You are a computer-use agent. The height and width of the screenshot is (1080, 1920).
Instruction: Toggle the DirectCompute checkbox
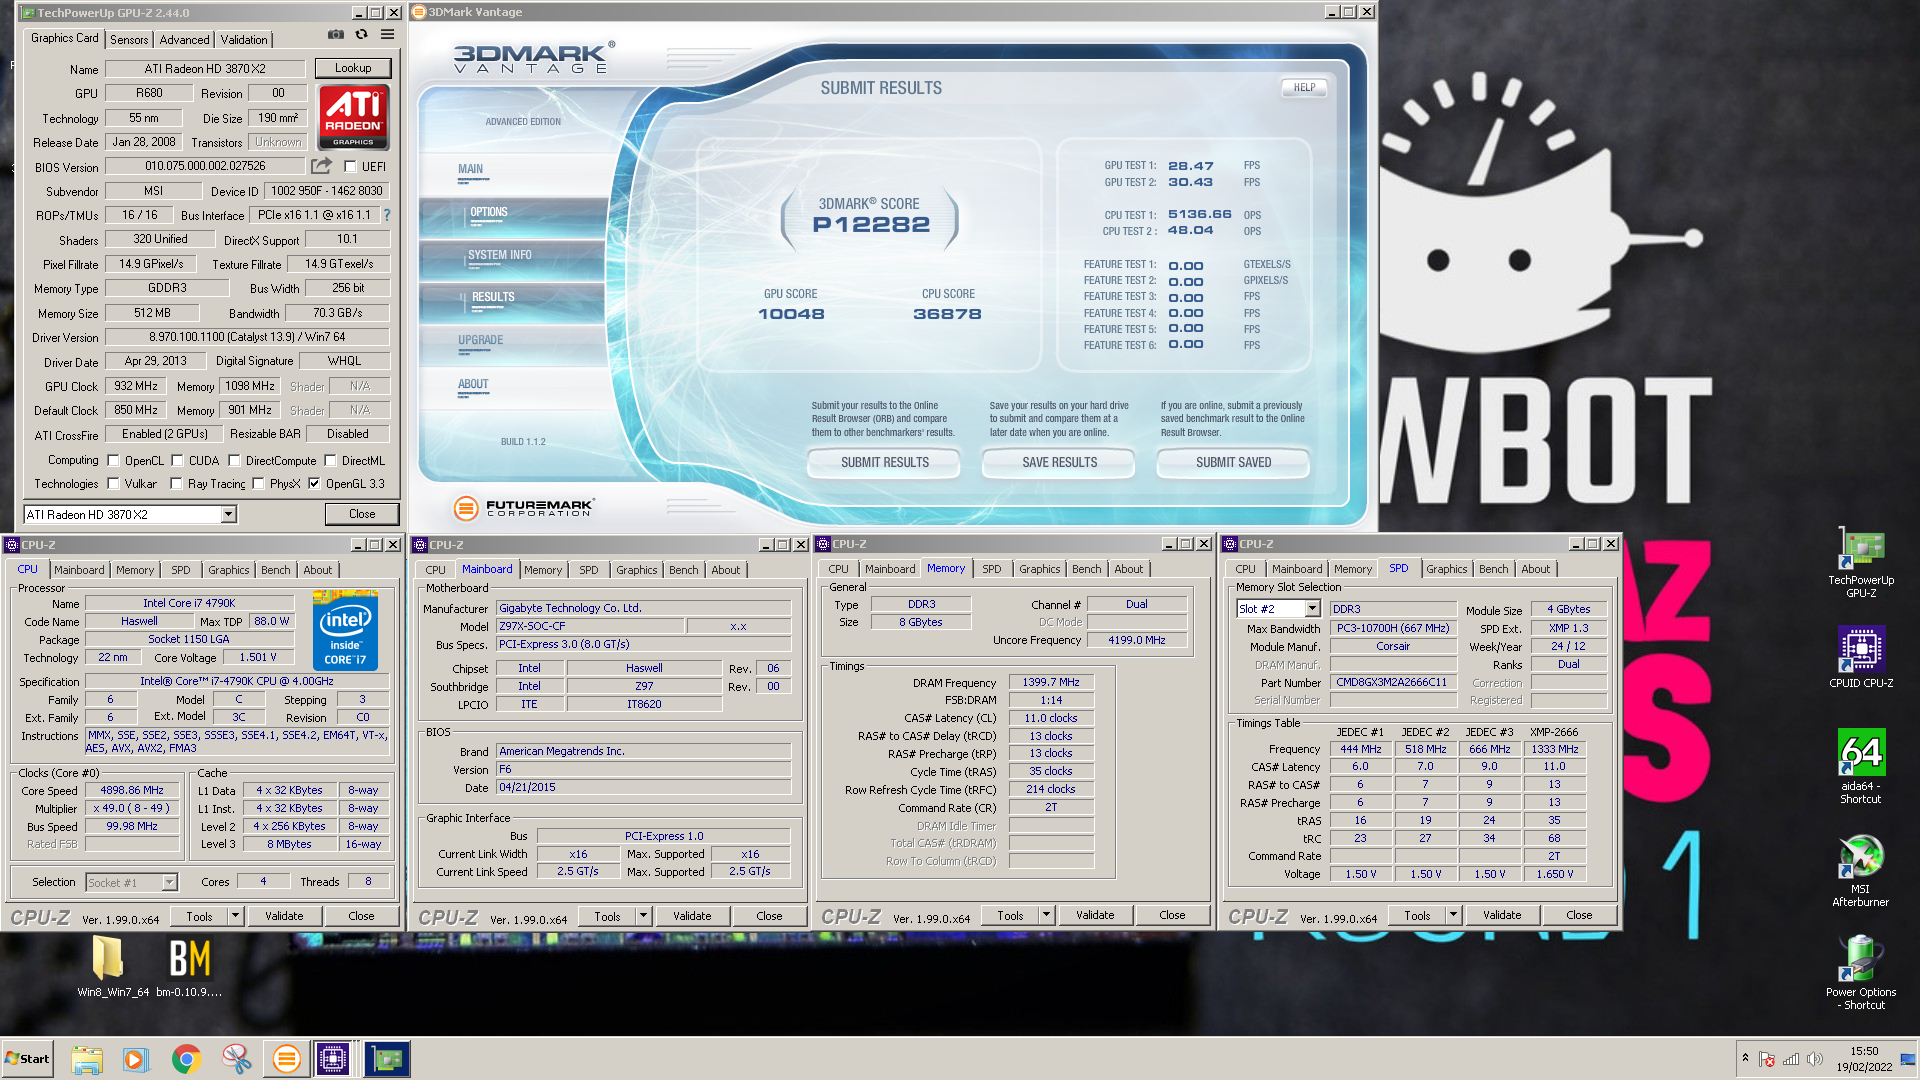[234, 461]
